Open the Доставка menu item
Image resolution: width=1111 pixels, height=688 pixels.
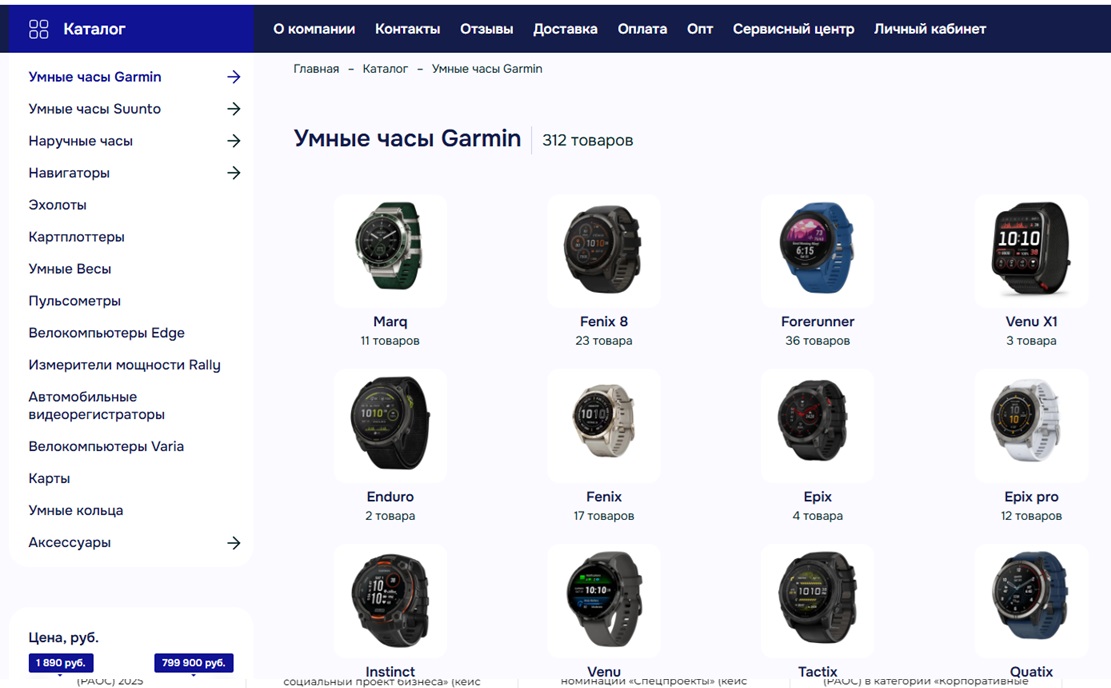click(565, 29)
